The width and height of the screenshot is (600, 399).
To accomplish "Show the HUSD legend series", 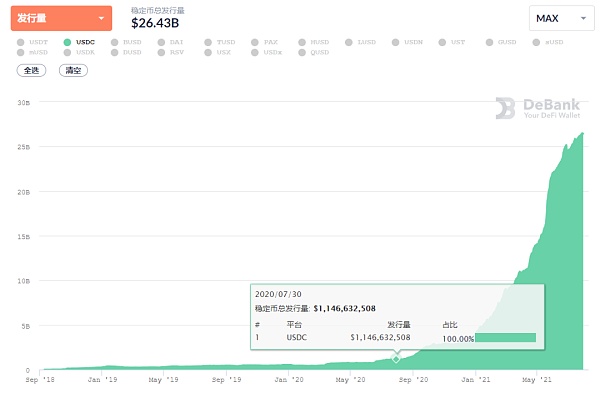I will (302, 42).
